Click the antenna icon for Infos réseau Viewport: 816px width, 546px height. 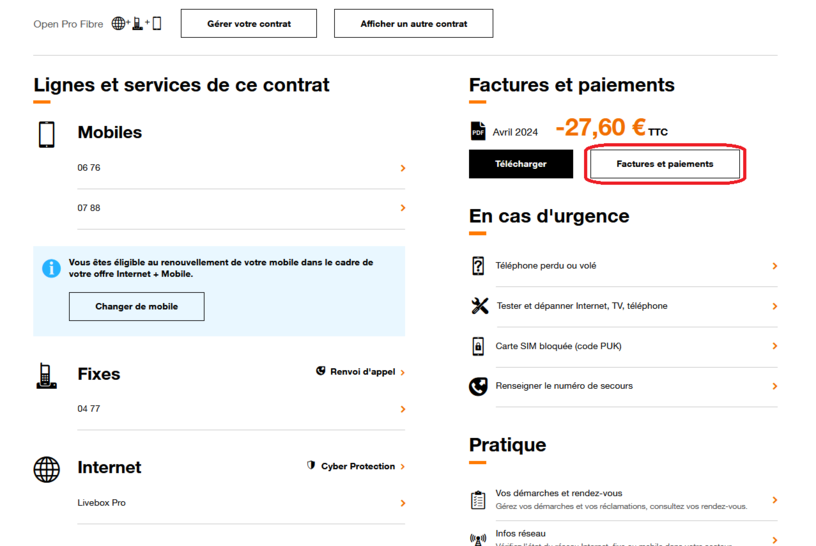478,540
